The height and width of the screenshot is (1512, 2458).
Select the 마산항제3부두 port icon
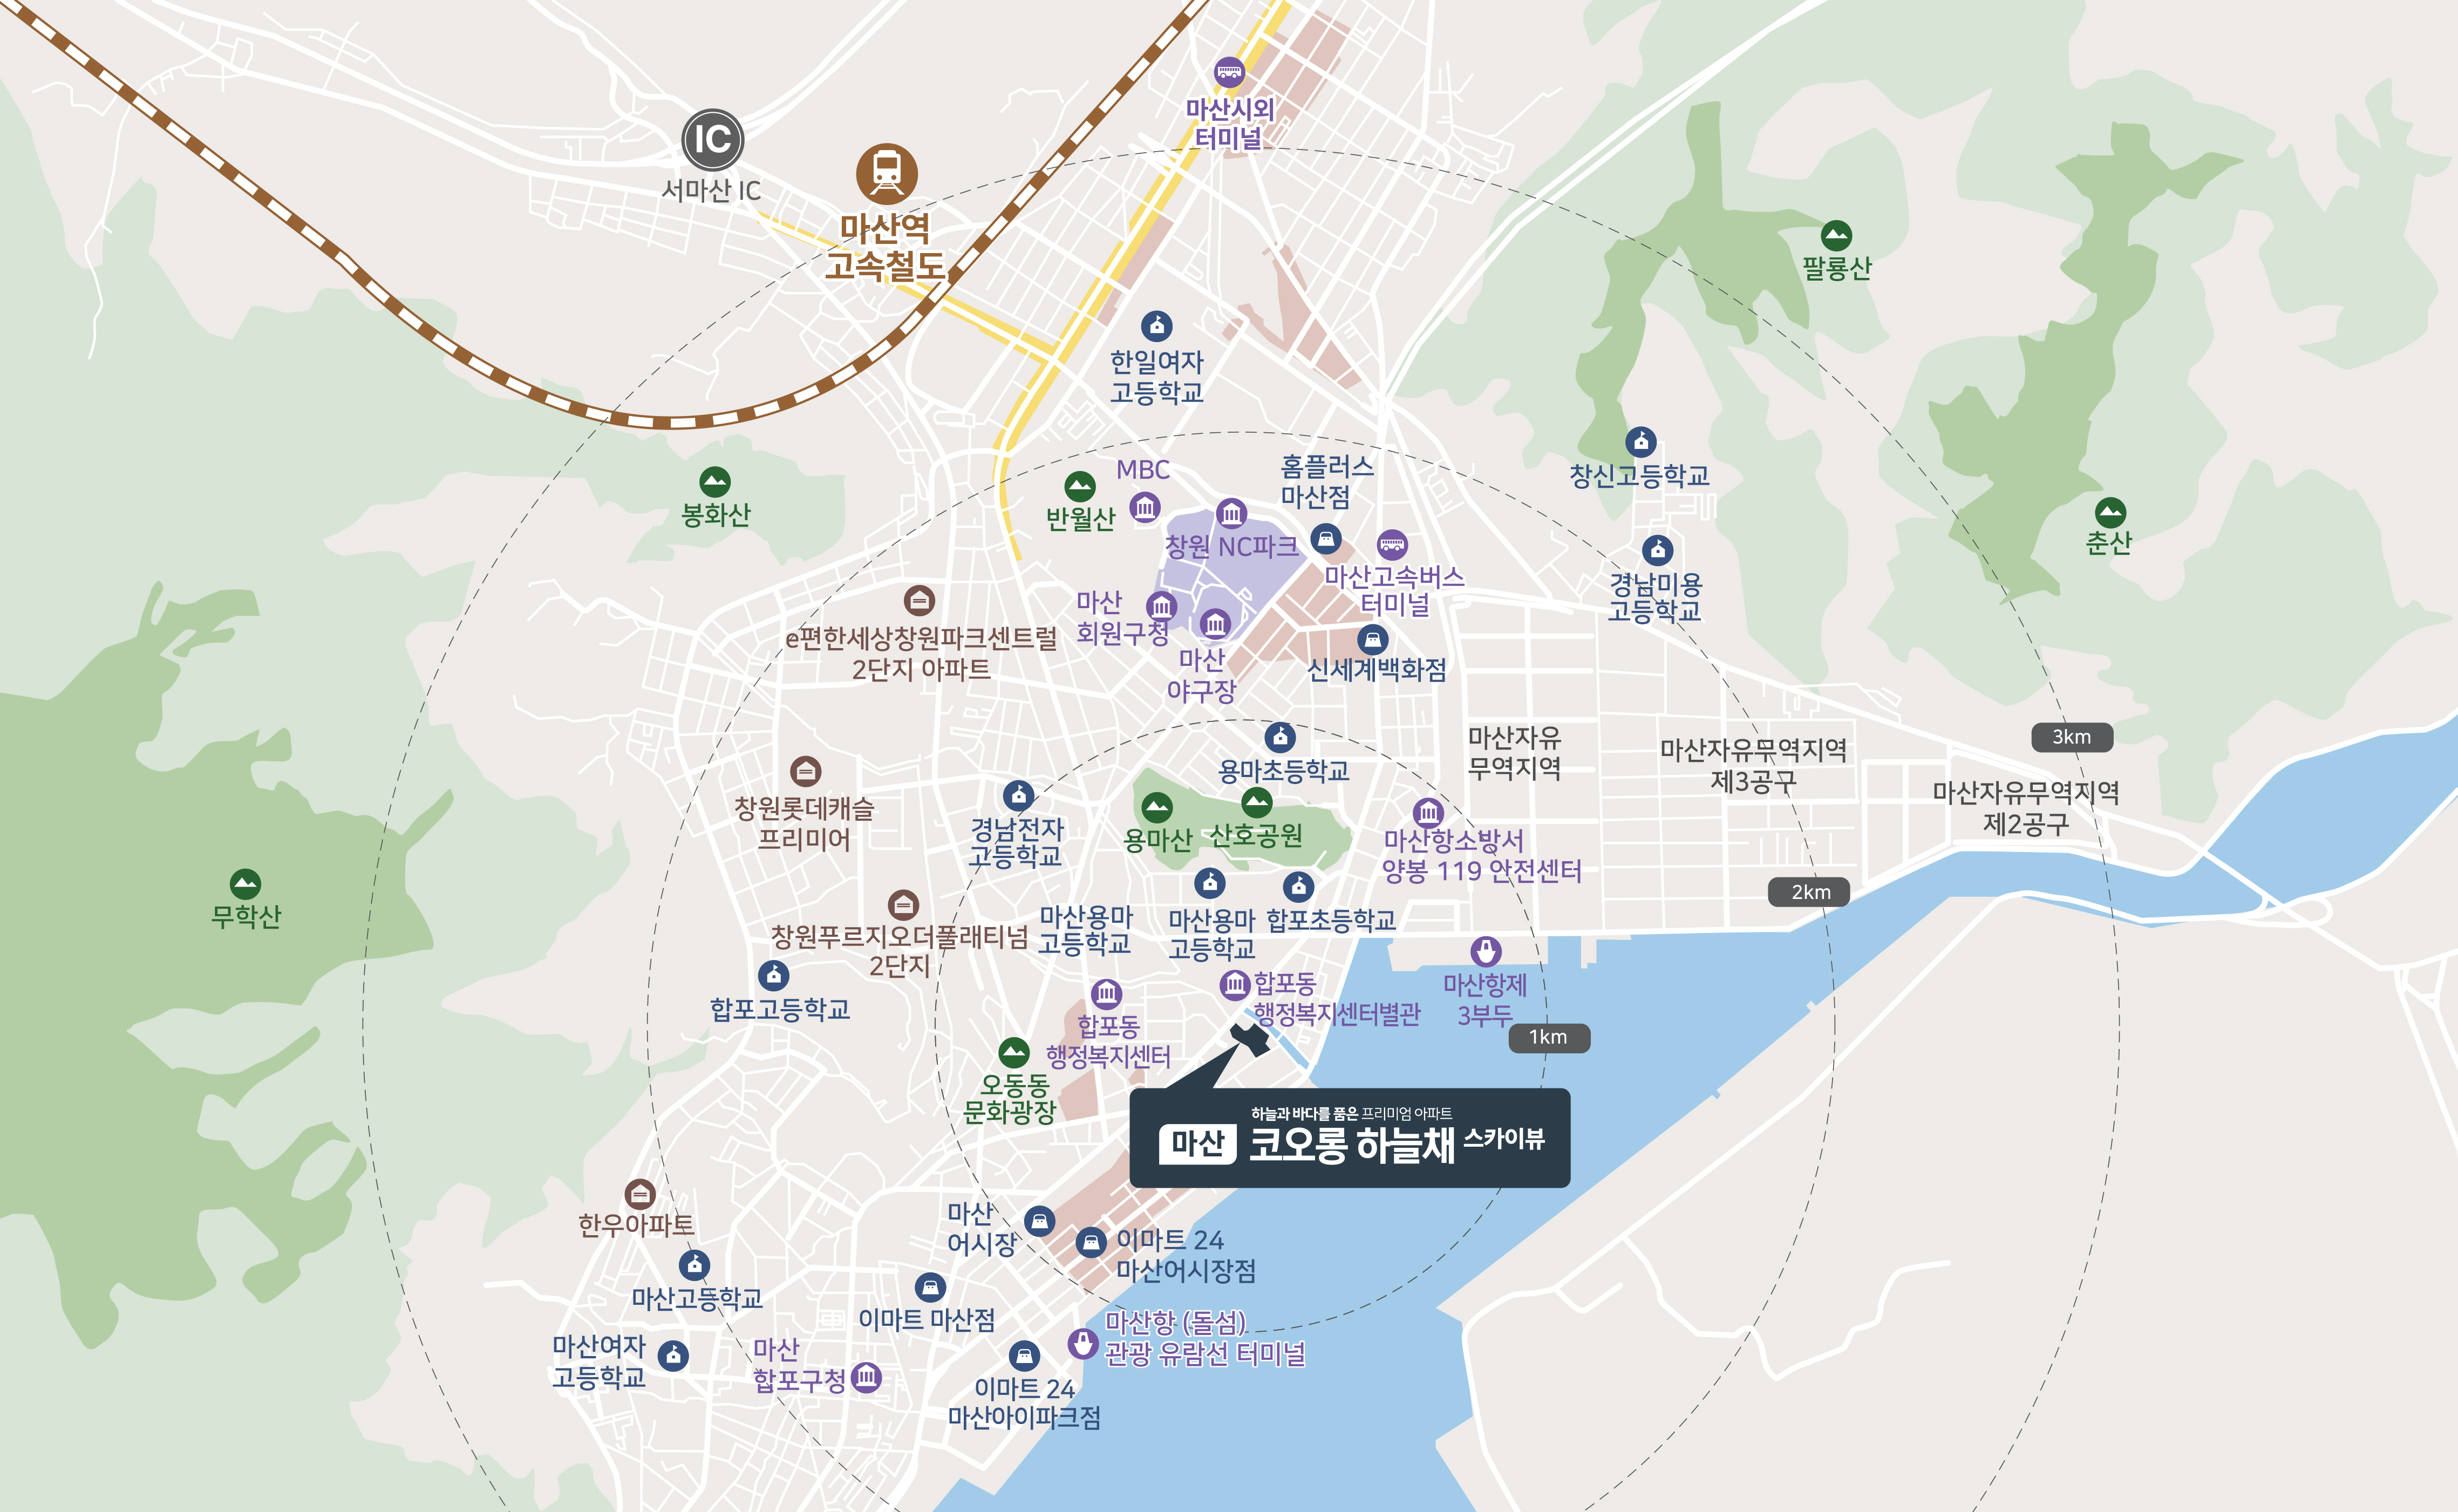click(x=1486, y=951)
